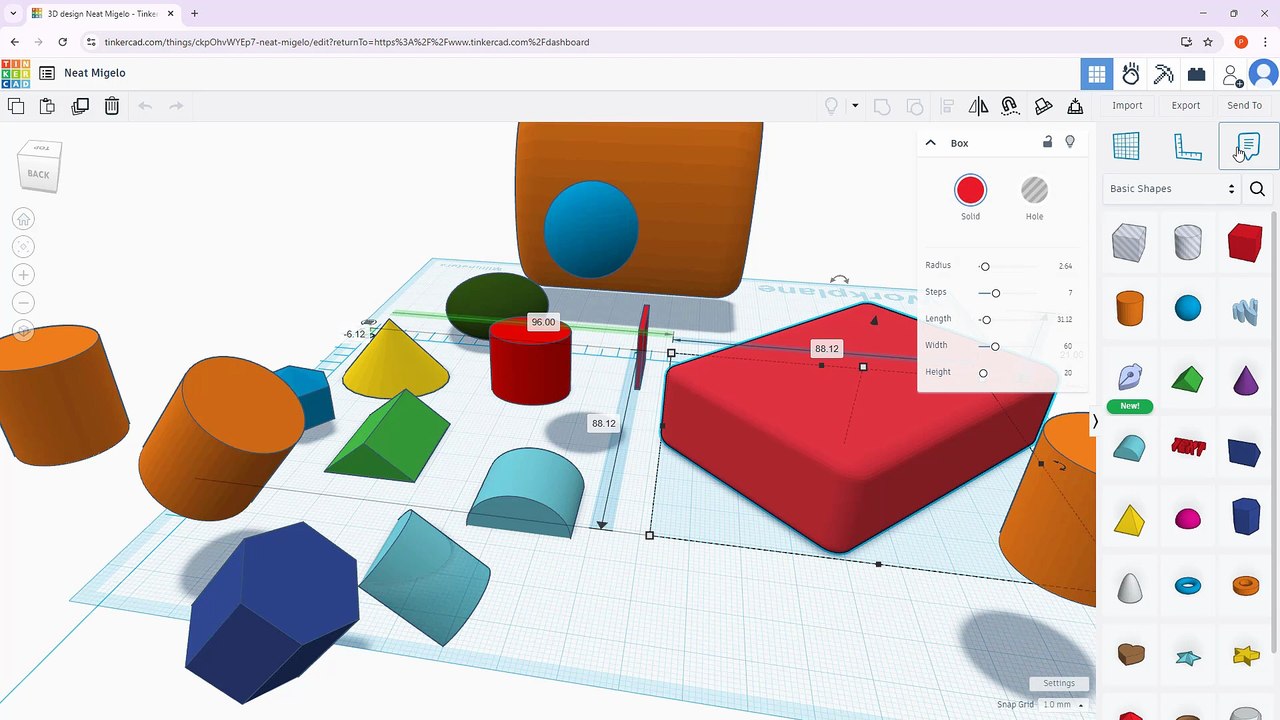Click the Import button
The height and width of the screenshot is (720, 1280).
1127,105
